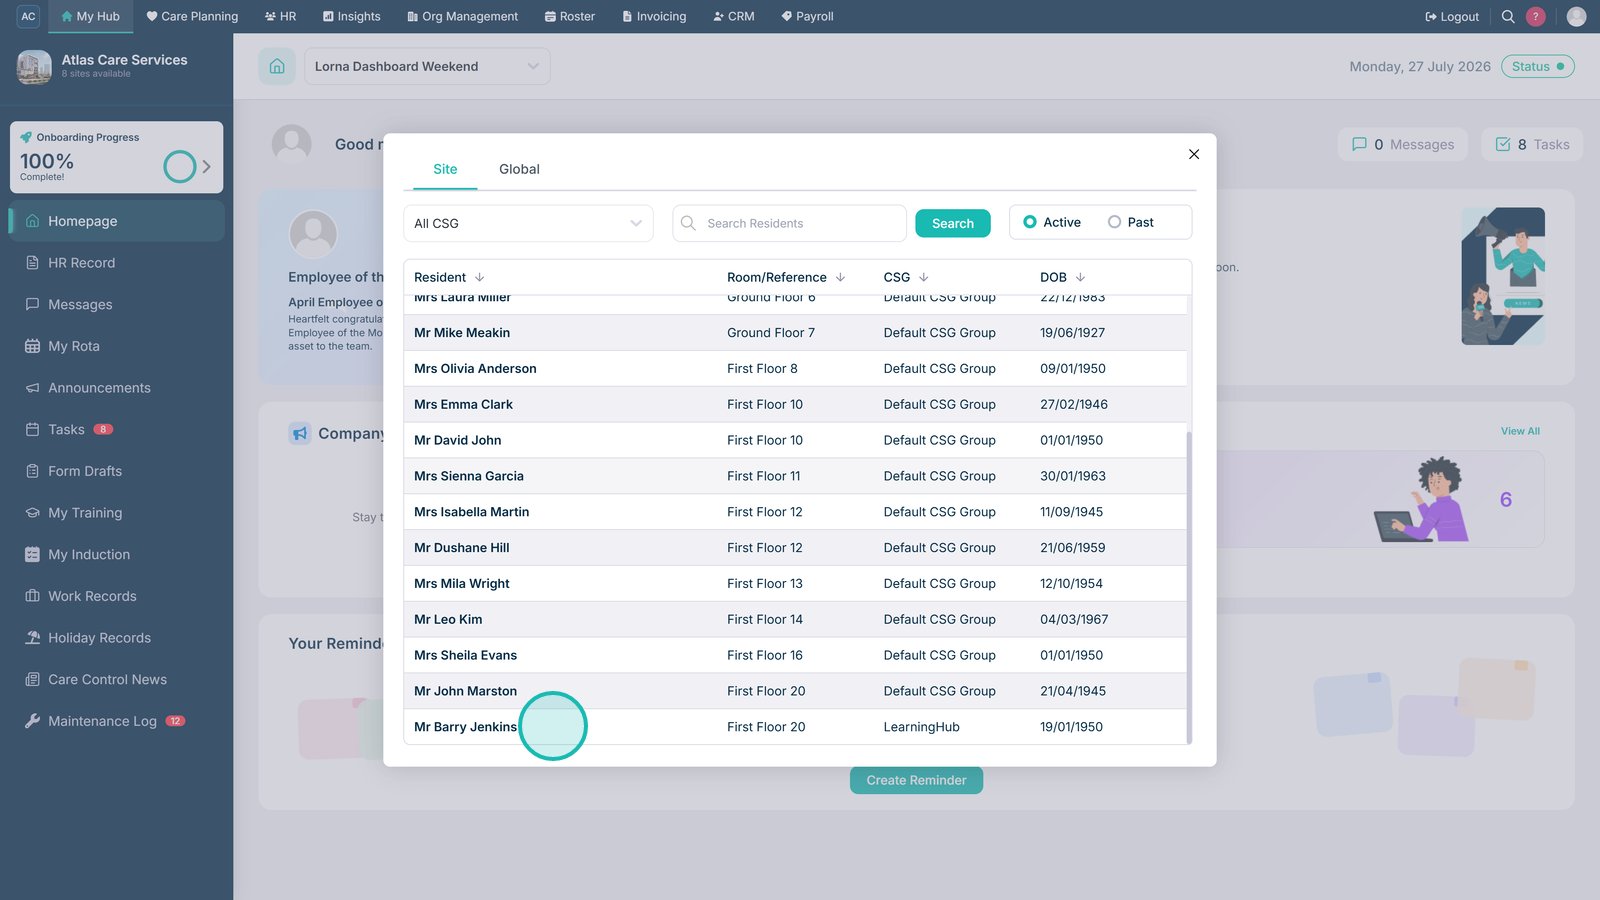Click the Search button

click(953, 223)
